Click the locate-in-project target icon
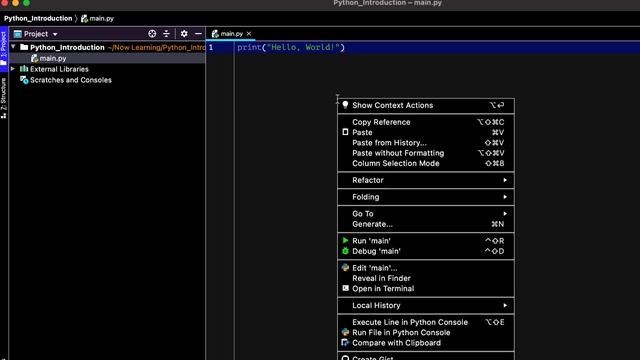The image size is (640, 360). click(152, 34)
